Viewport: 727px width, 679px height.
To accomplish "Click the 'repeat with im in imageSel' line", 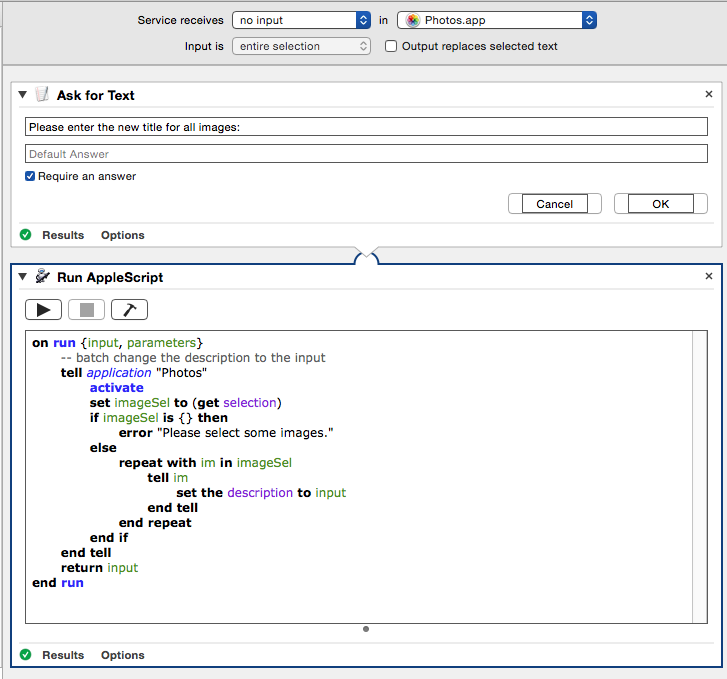I will coord(205,462).
